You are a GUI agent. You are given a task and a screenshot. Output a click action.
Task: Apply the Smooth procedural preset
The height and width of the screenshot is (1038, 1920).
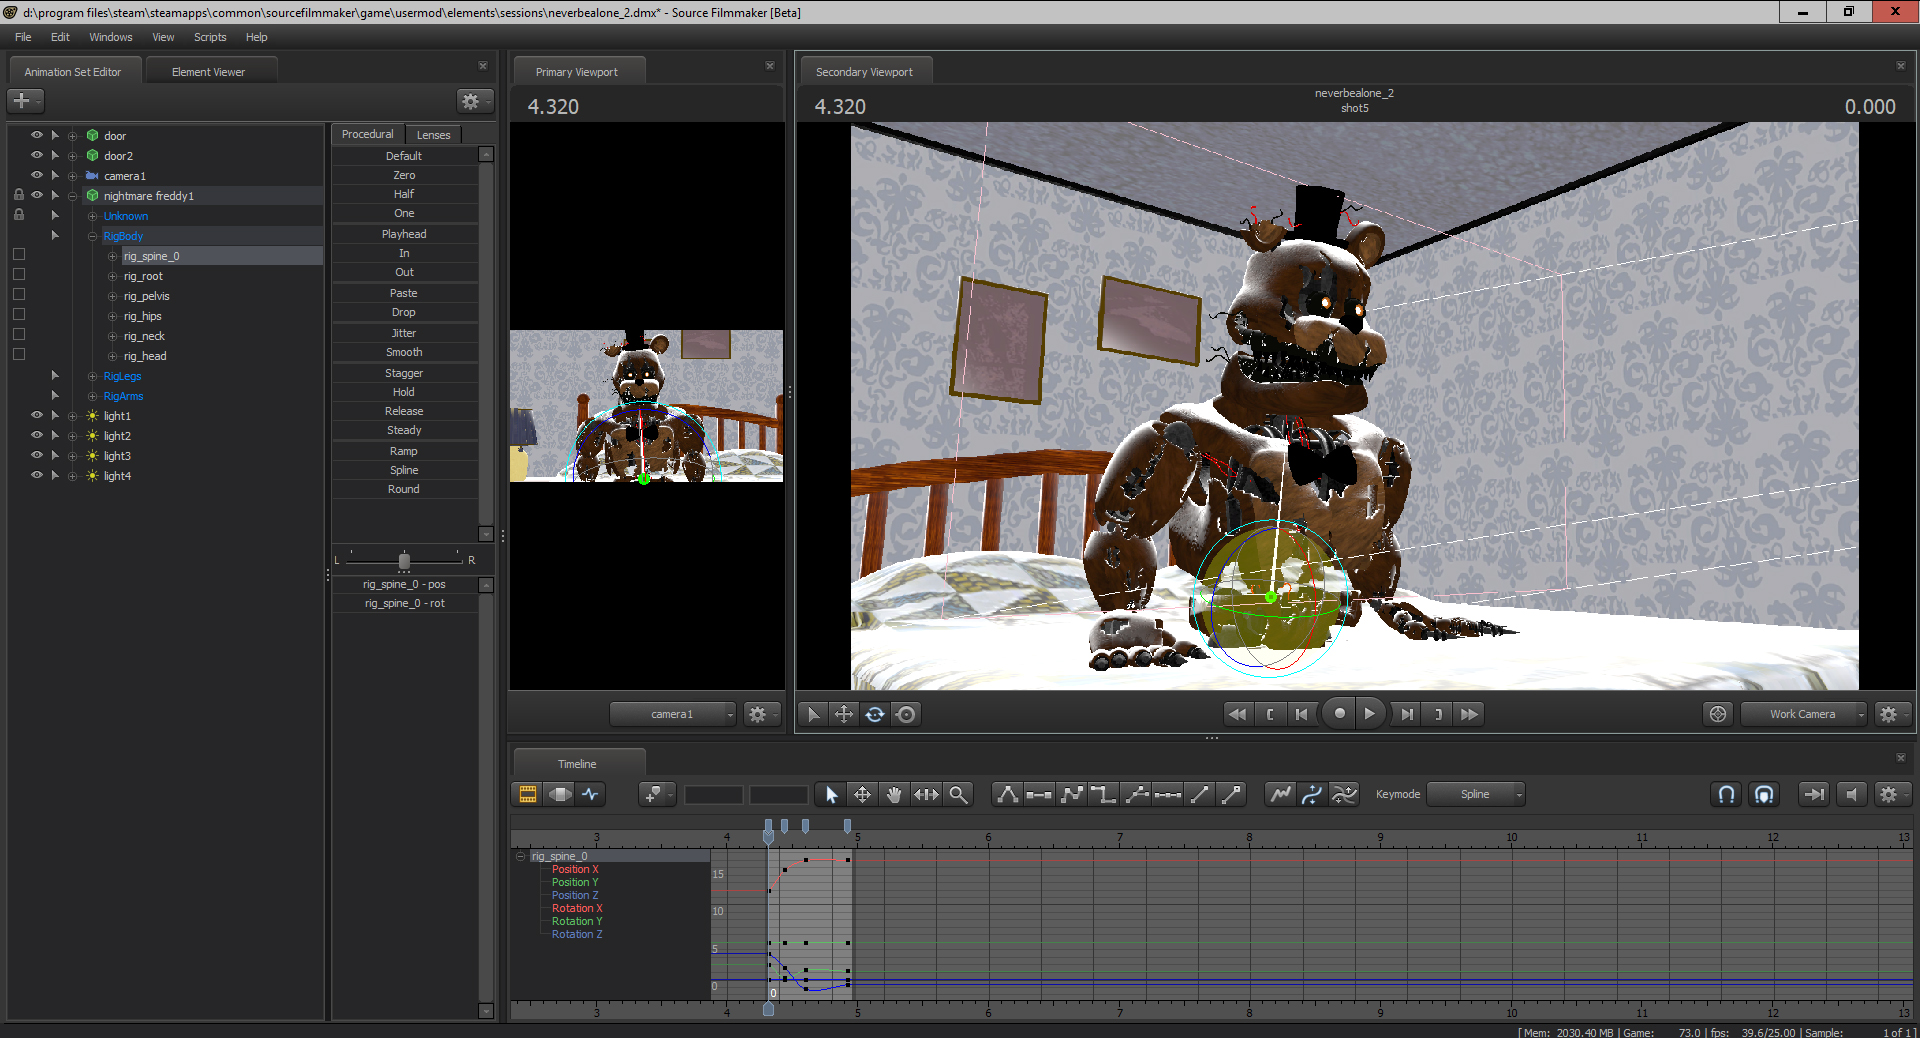coord(404,352)
